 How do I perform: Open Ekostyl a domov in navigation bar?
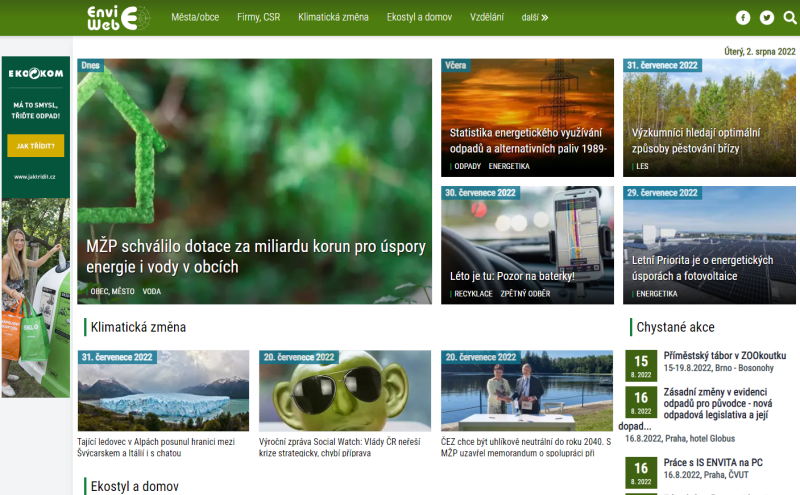[x=419, y=17]
